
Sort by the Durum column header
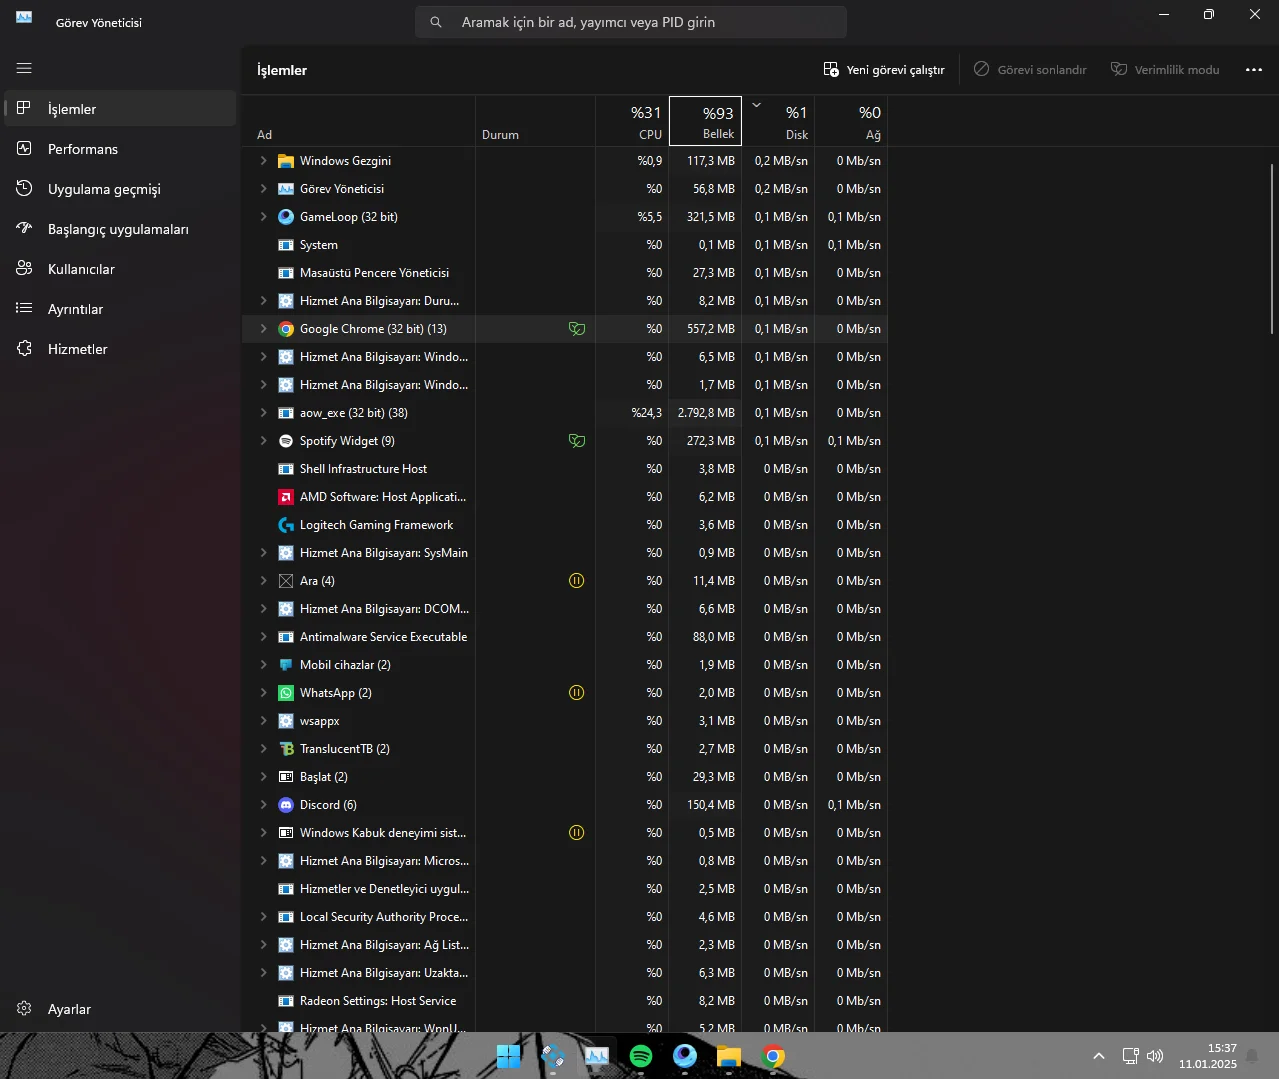[x=536, y=122]
